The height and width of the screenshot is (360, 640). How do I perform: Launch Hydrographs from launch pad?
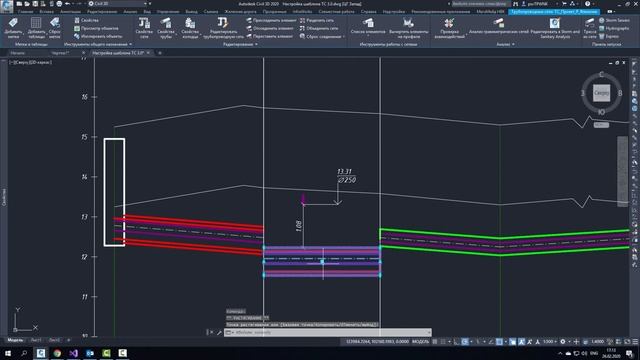coord(614,28)
